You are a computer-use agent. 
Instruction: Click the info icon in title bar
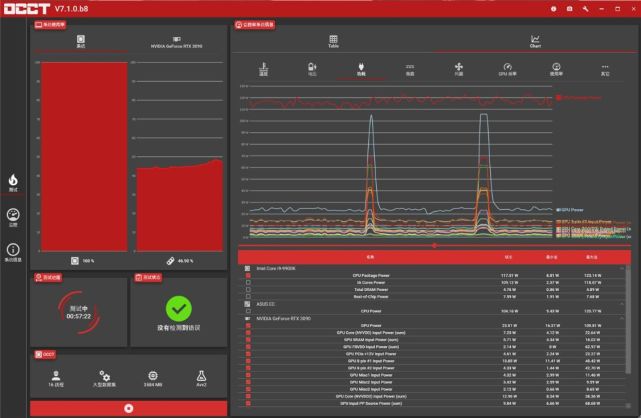pos(554,9)
